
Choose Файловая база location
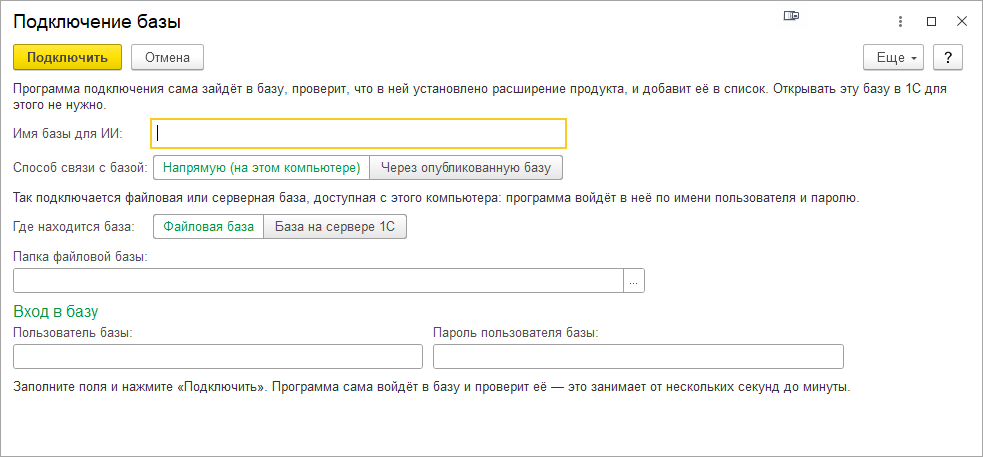point(209,227)
